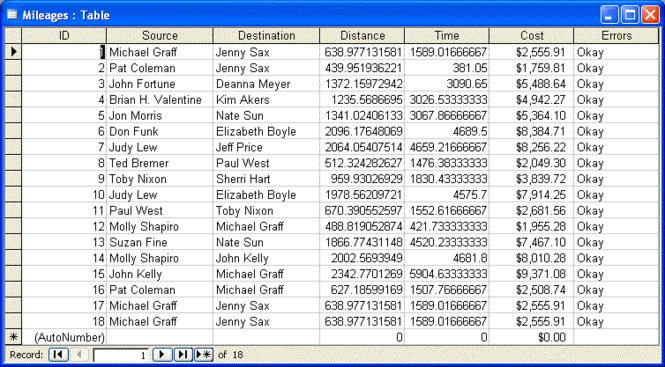The width and height of the screenshot is (665, 367).
Task: Click cost value $7,467.10
Action: [531, 242]
